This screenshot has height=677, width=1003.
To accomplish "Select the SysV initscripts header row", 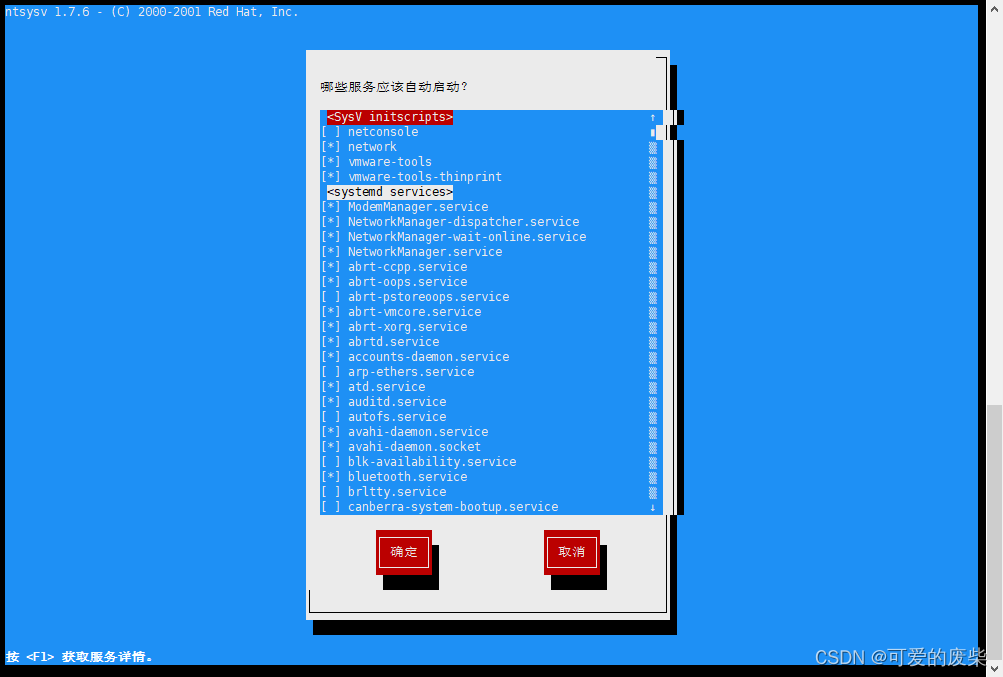I will [390, 117].
